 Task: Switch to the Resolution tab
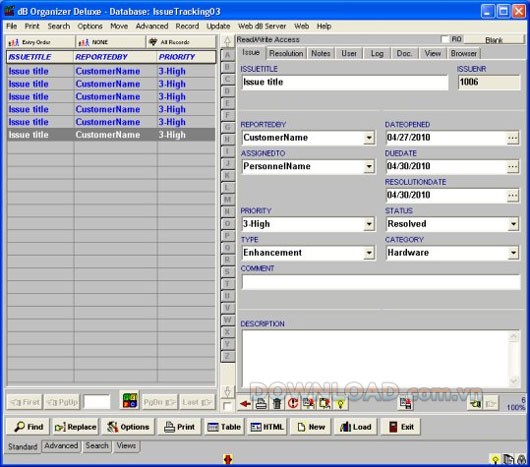pyautogui.click(x=286, y=53)
